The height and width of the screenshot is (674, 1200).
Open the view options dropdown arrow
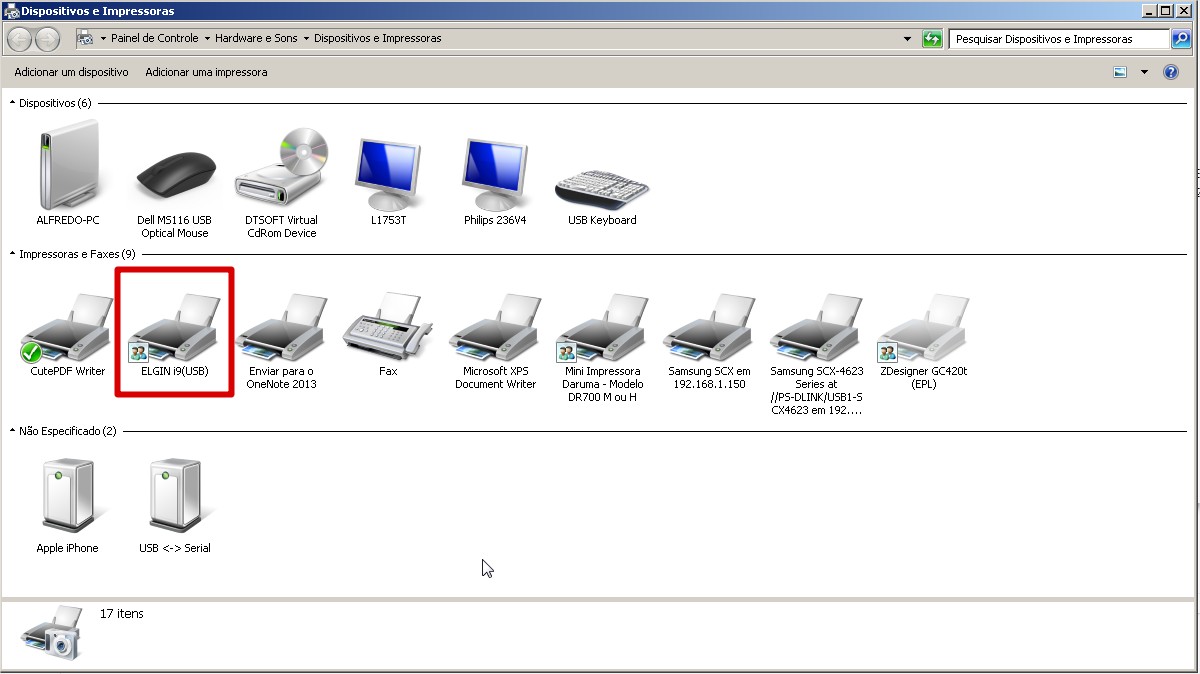1144,73
